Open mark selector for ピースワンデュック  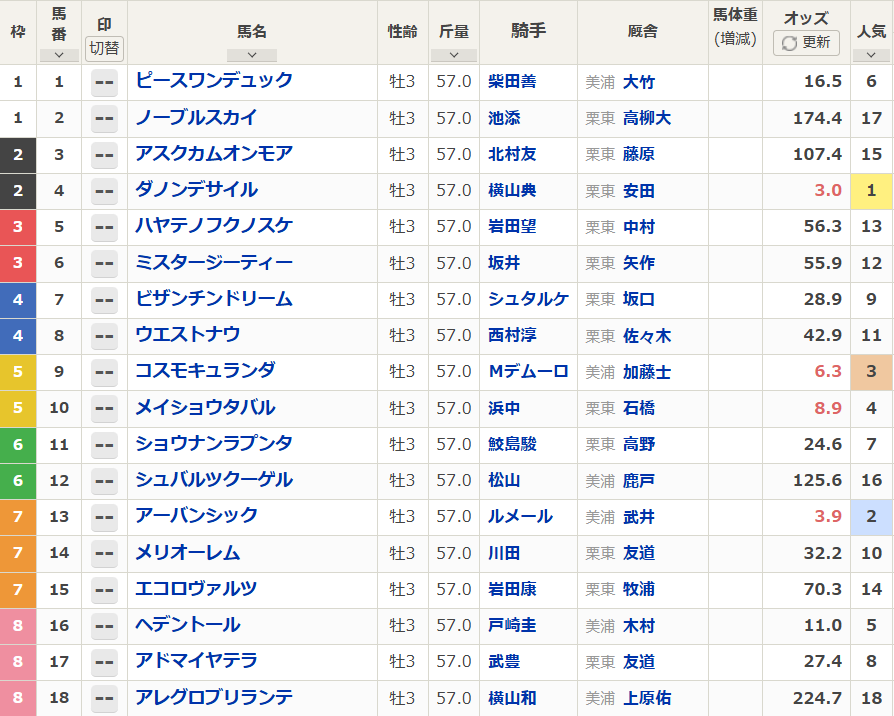pos(104,82)
